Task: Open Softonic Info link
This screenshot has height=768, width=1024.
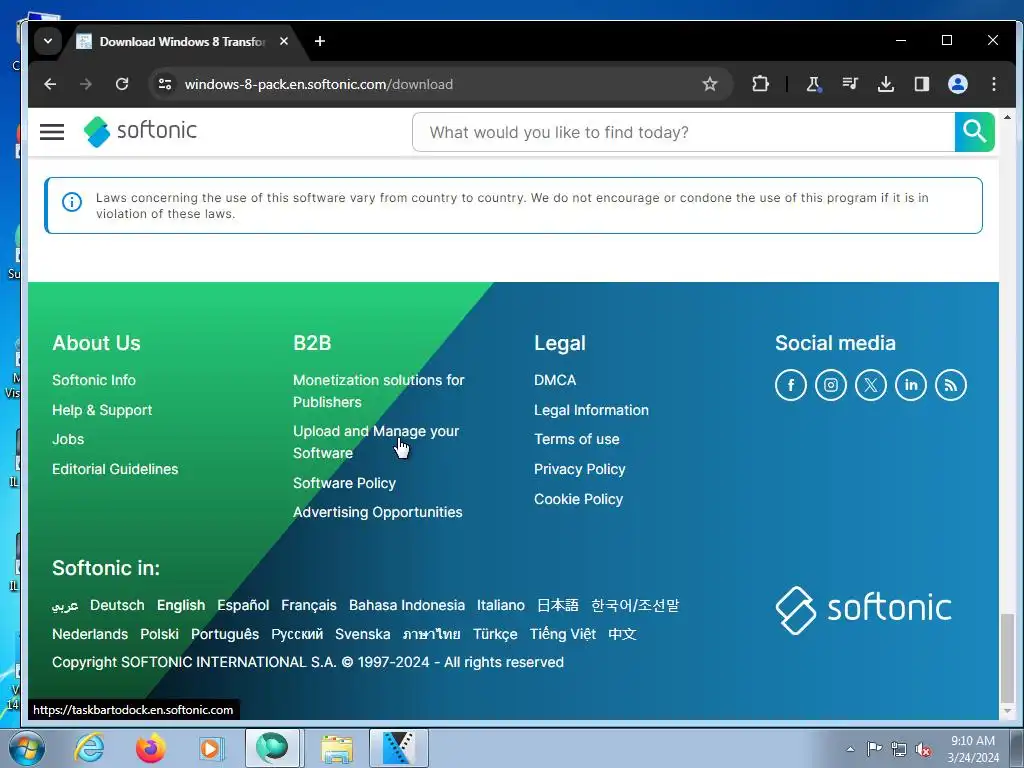Action: 94,380
